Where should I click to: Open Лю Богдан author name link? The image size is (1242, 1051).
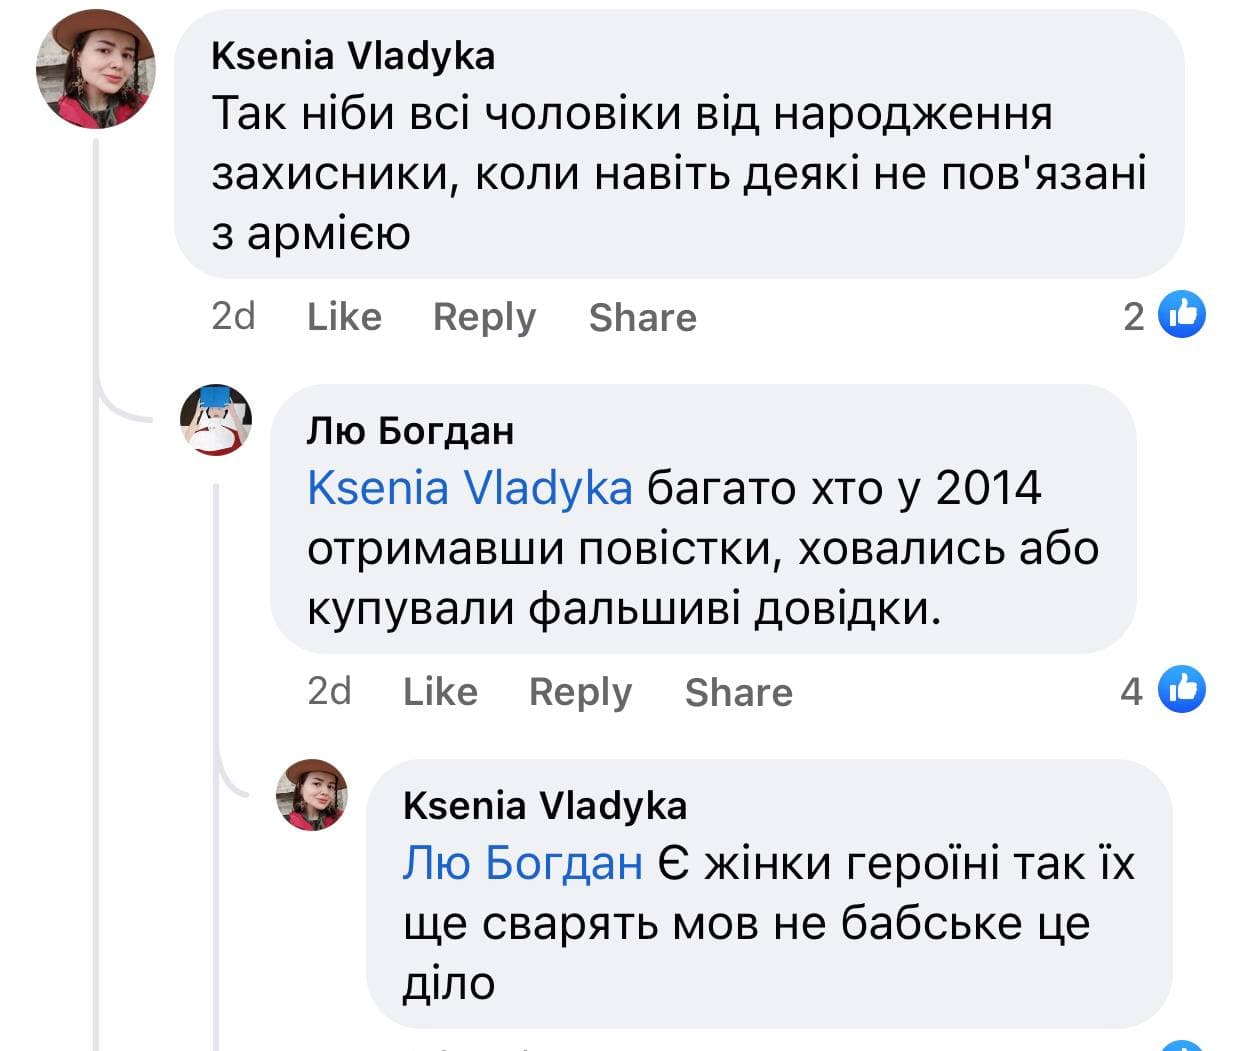tap(410, 431)
